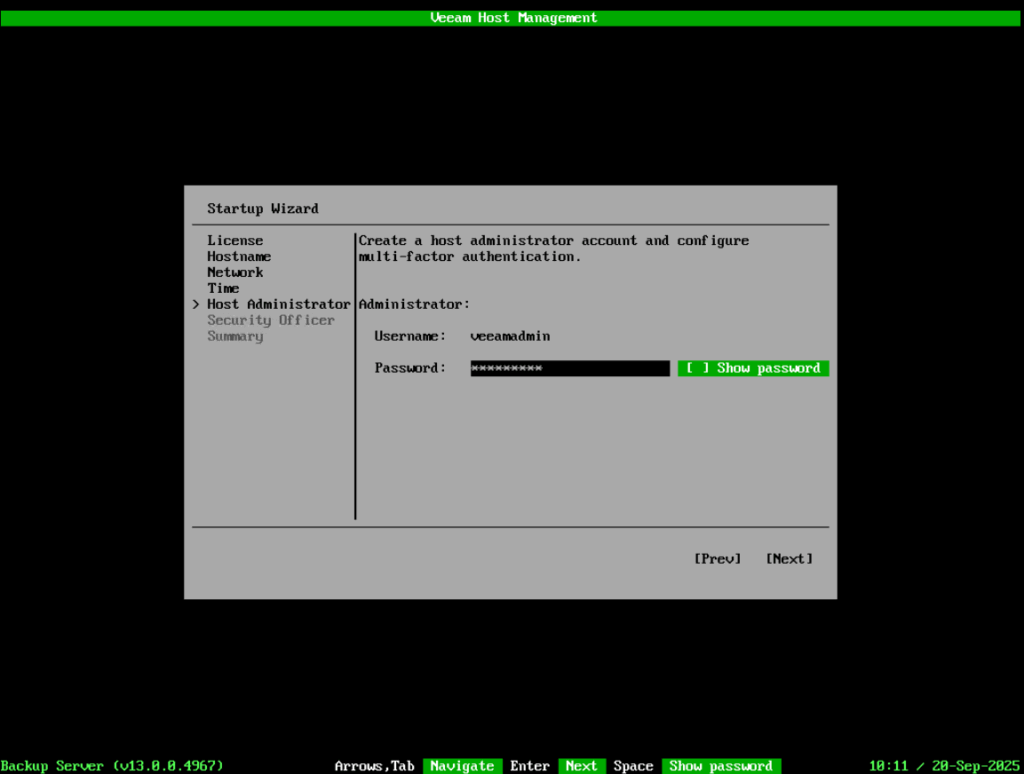Click Show password hint in bottom bar
Screen dimensions: 1024x774
tap(720, 766)
